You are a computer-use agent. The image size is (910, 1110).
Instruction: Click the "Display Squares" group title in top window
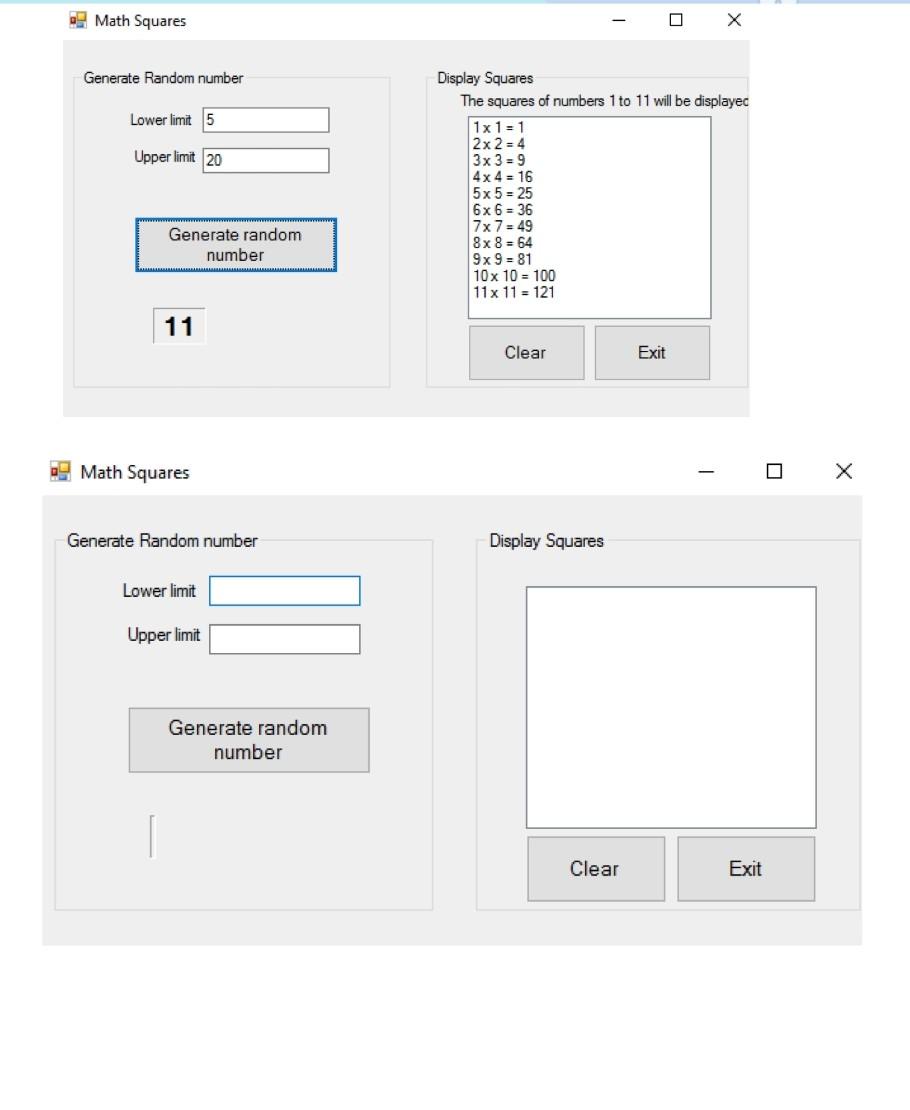point(485,78)
